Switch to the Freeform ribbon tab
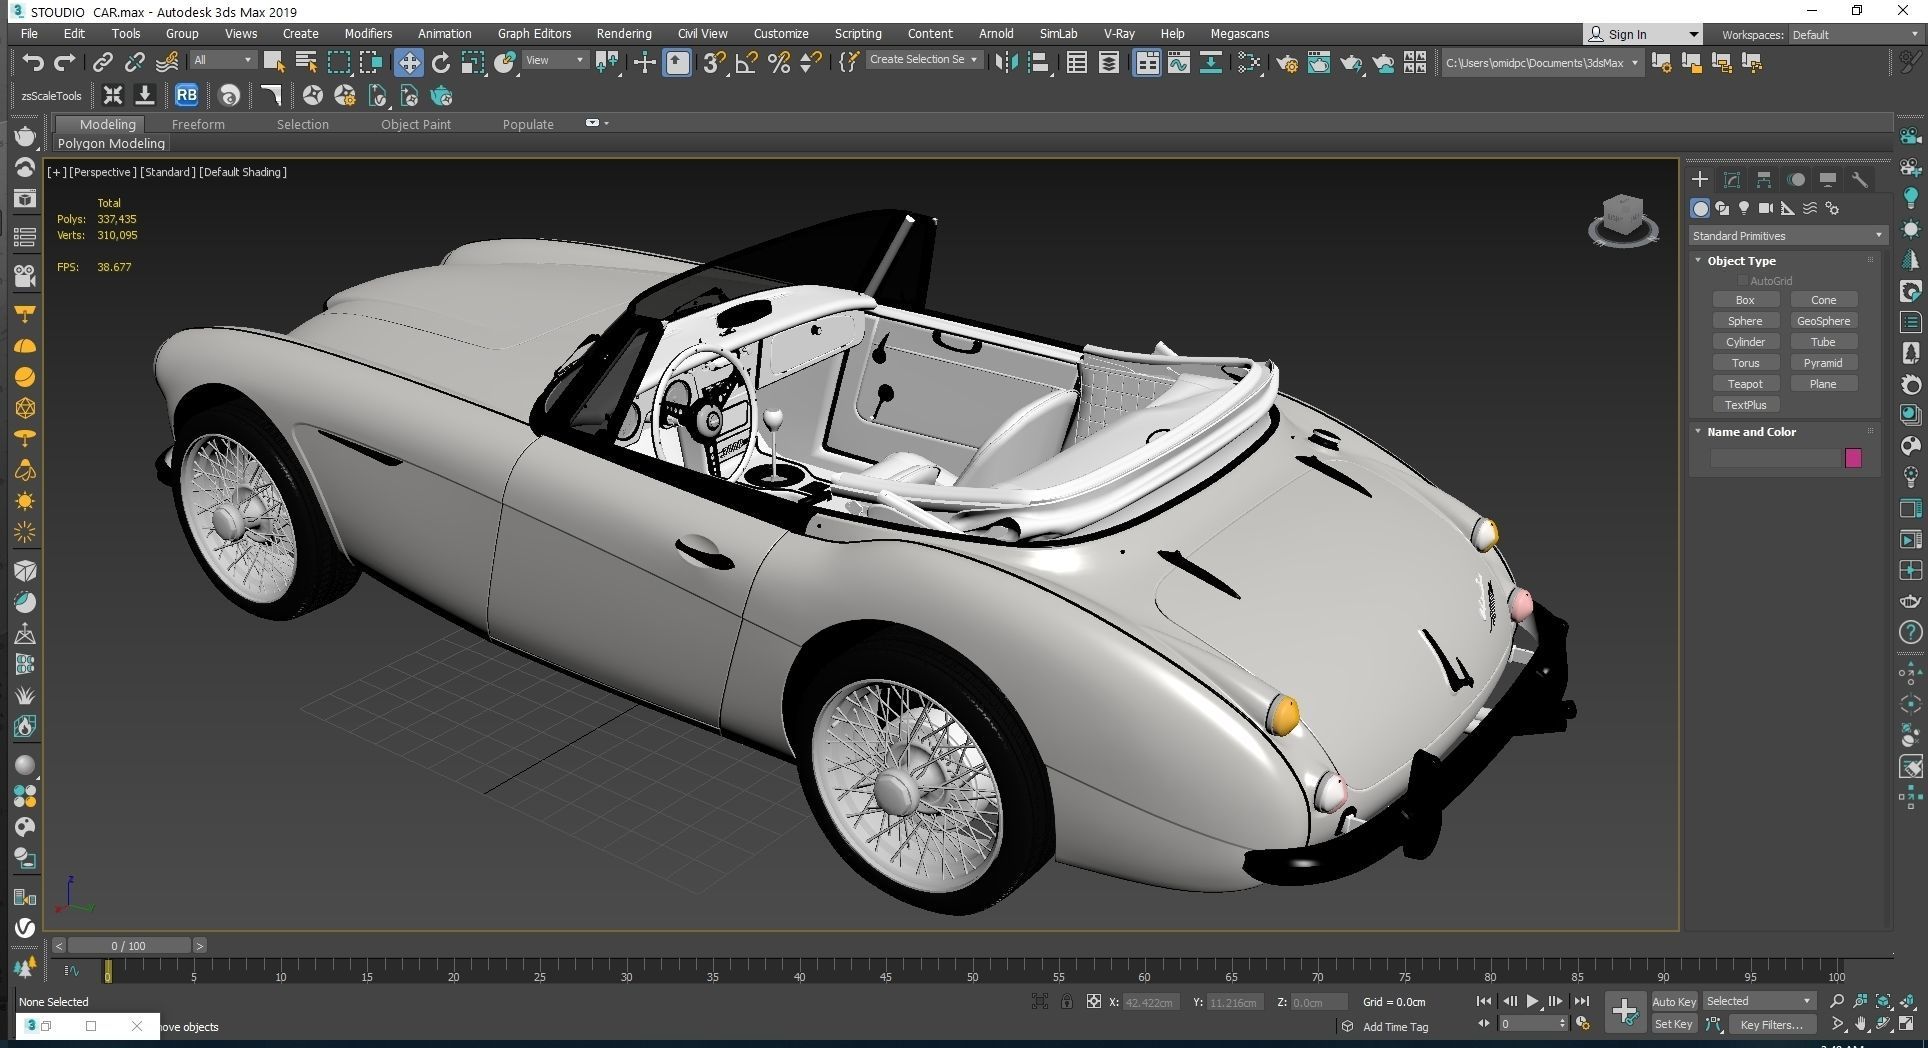Screen dimensions: 1928x1048 tap(198, 124)
